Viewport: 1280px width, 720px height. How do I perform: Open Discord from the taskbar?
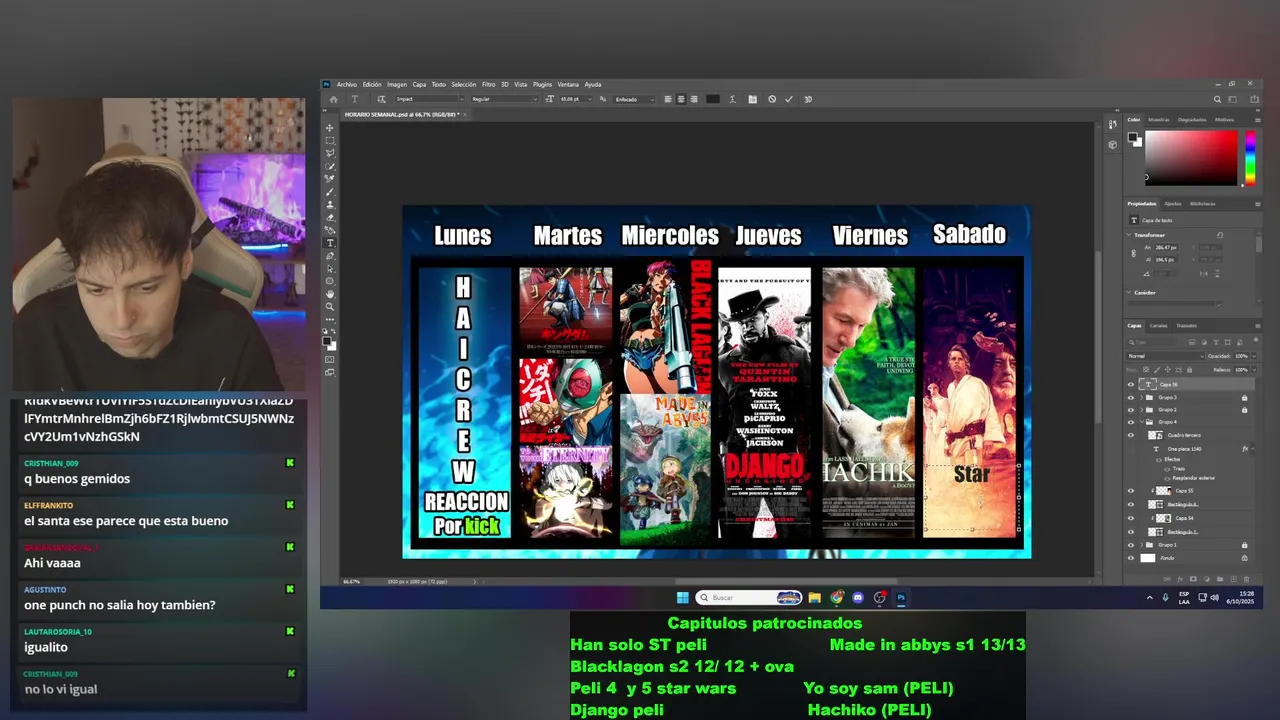[x=858, y=598]
